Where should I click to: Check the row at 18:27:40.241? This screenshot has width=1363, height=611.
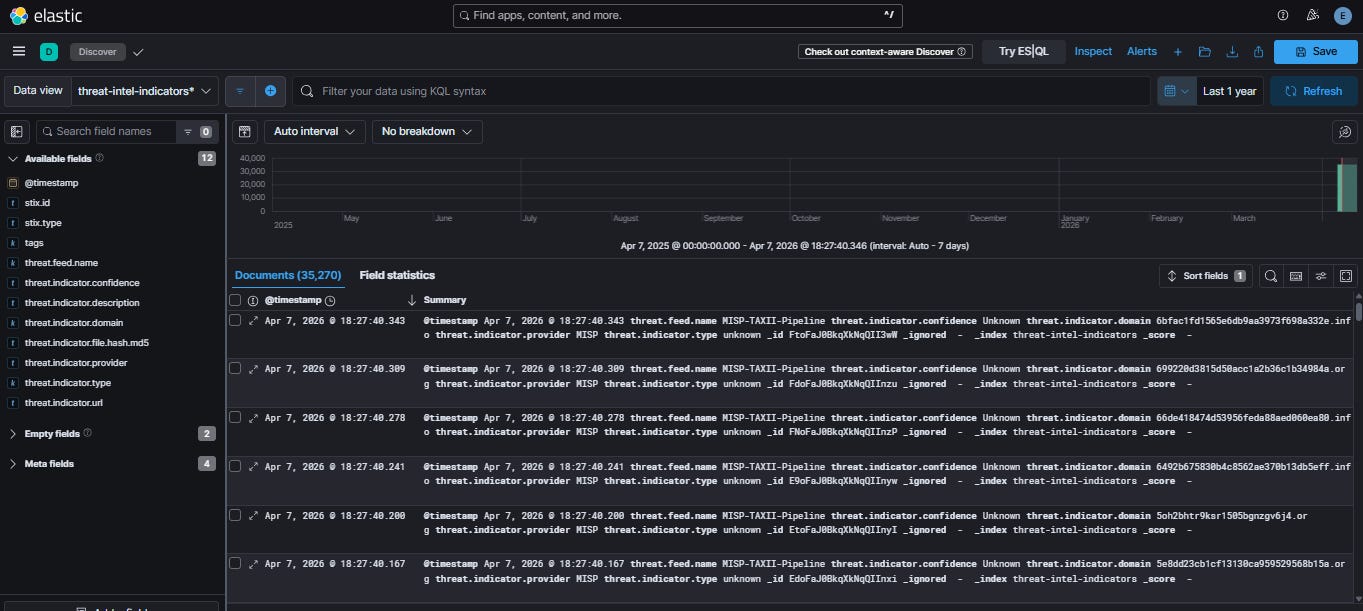pyautogui.click(x=235, y=466)
